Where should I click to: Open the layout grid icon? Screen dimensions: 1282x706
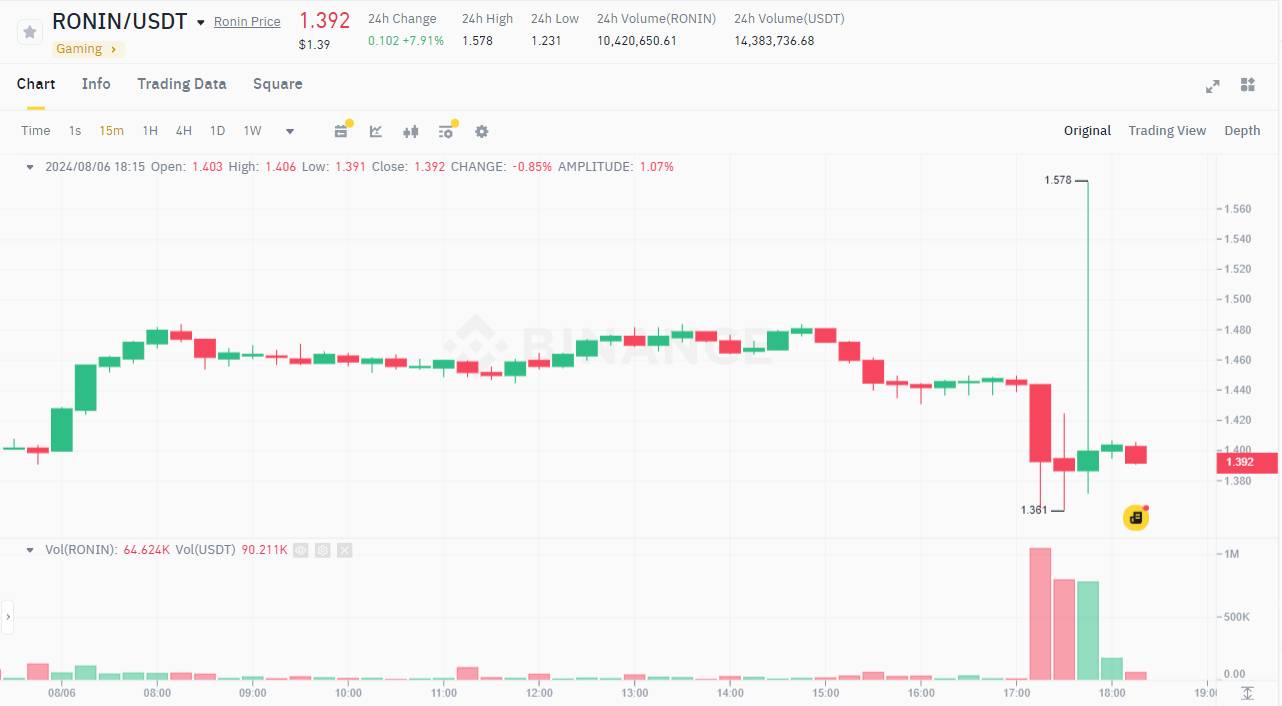click(x=1247, y=85)
